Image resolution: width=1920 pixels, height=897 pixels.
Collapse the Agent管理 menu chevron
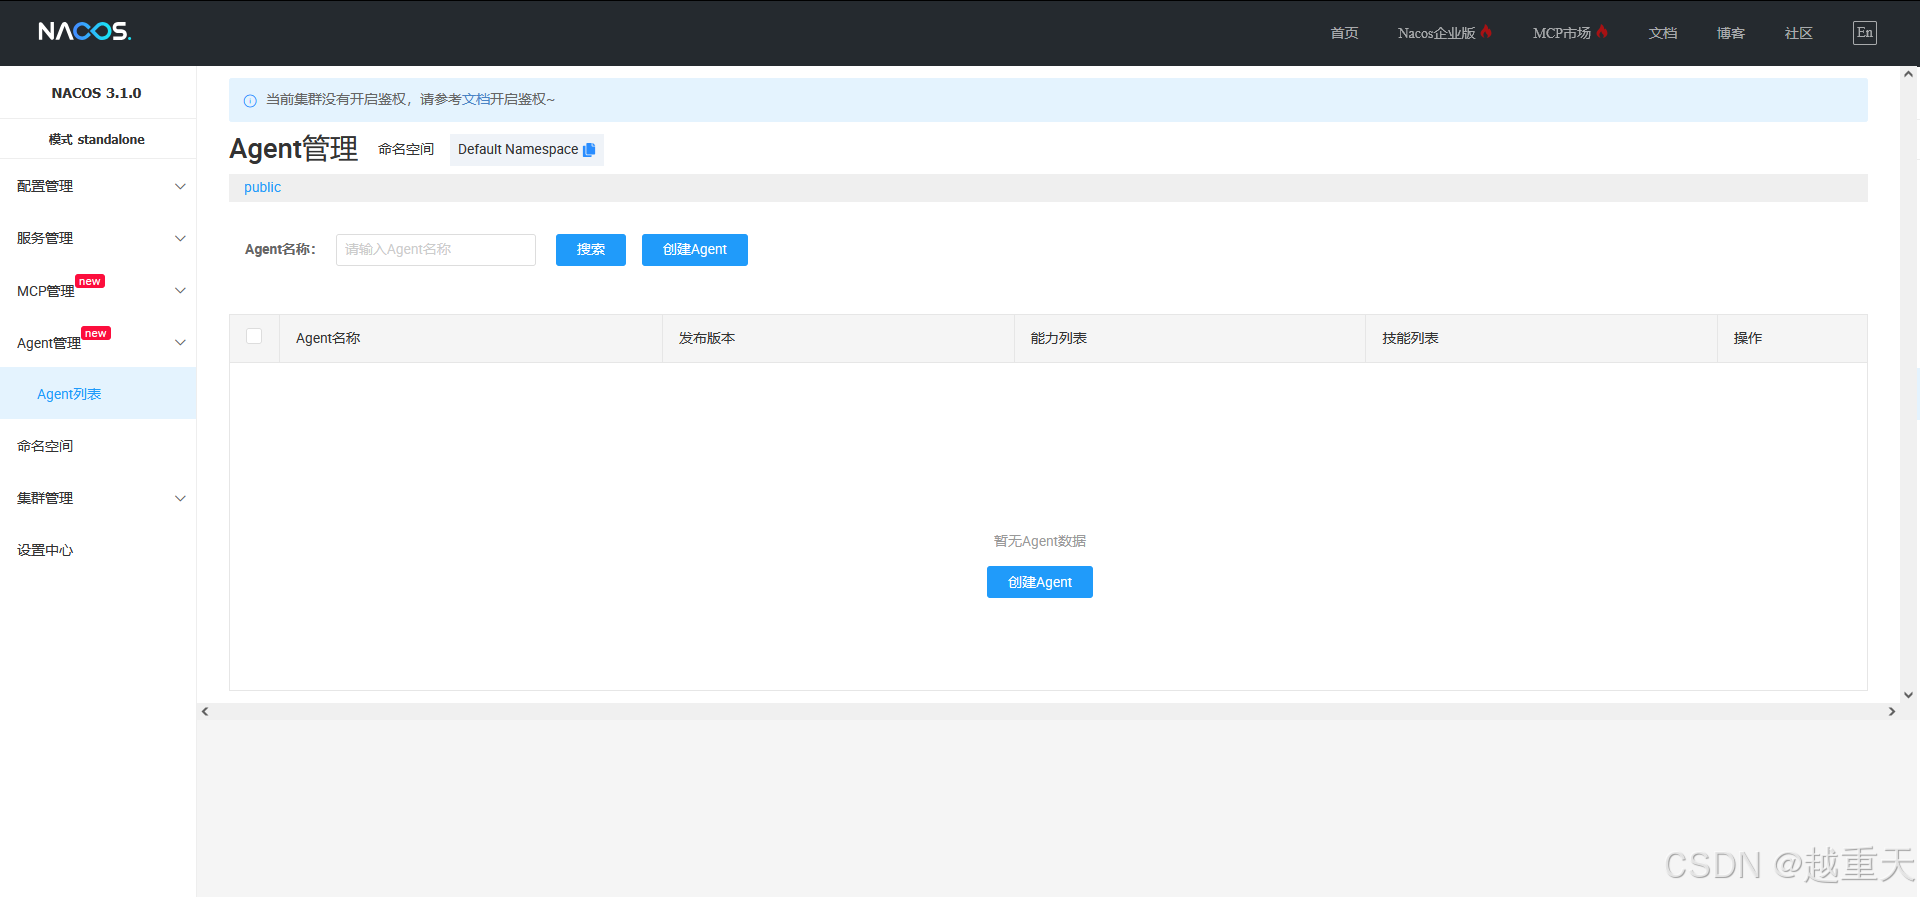point(180,343)
